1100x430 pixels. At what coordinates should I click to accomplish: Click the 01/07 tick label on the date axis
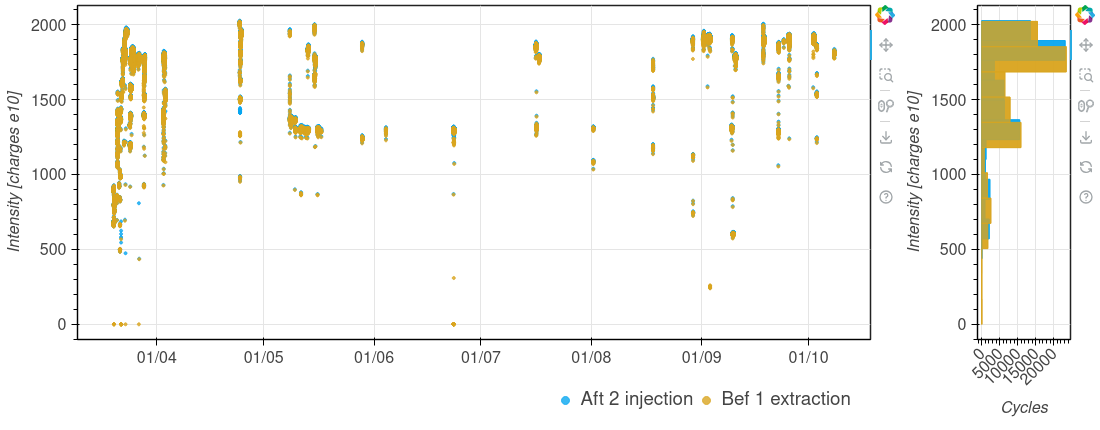pos(481,356)
